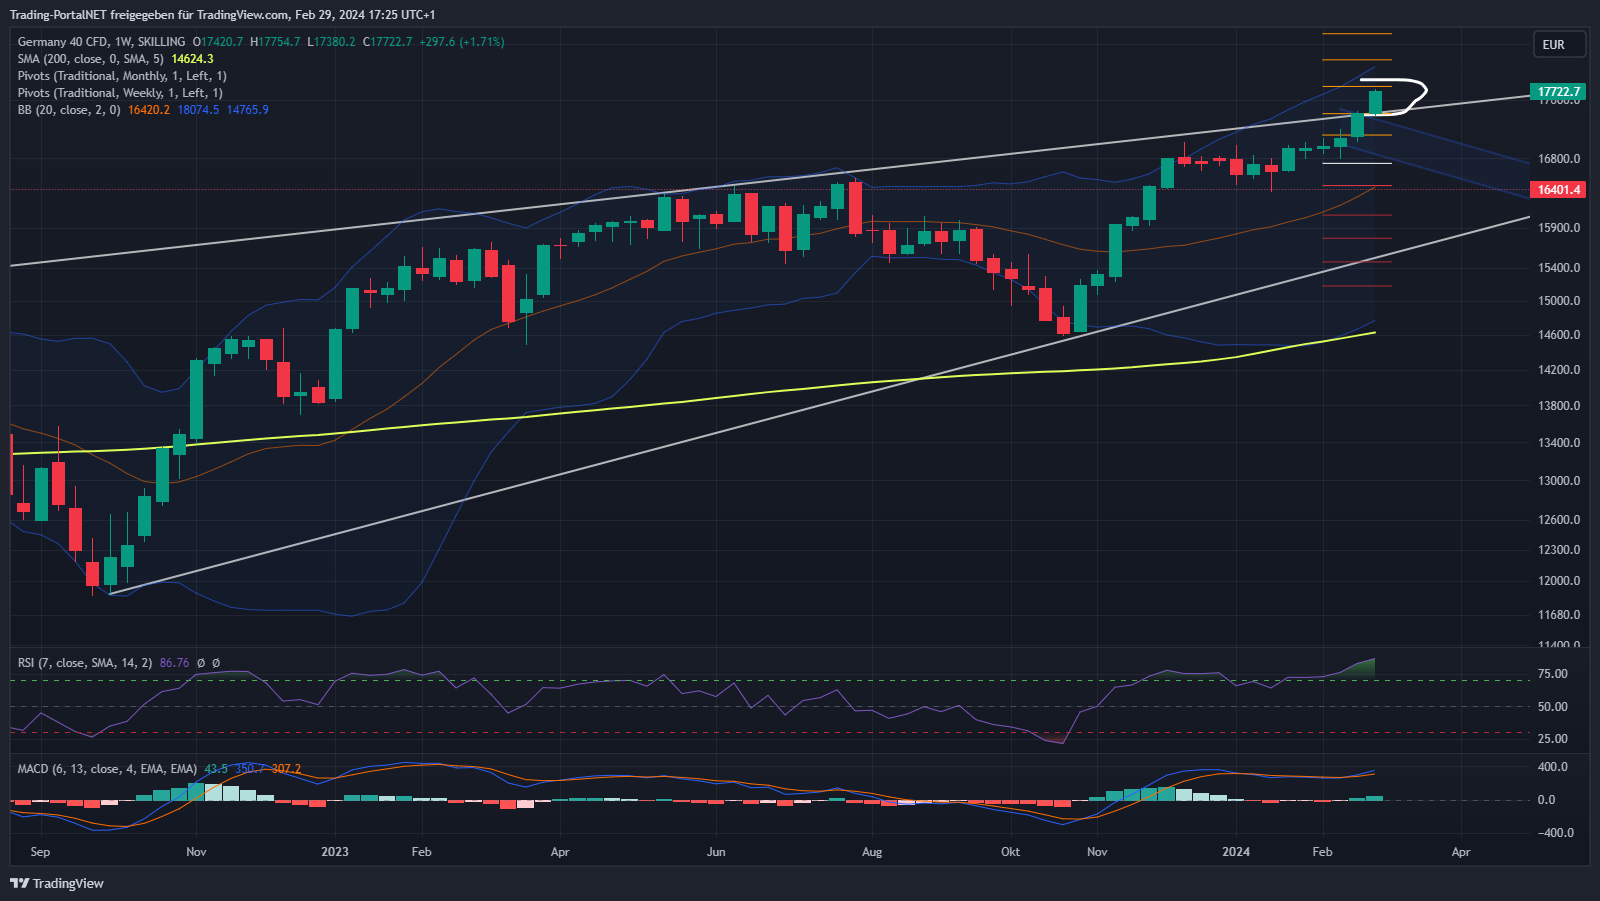Click the 2023 label on time axis
This screenshot has height=901, width=1600.
335,852
